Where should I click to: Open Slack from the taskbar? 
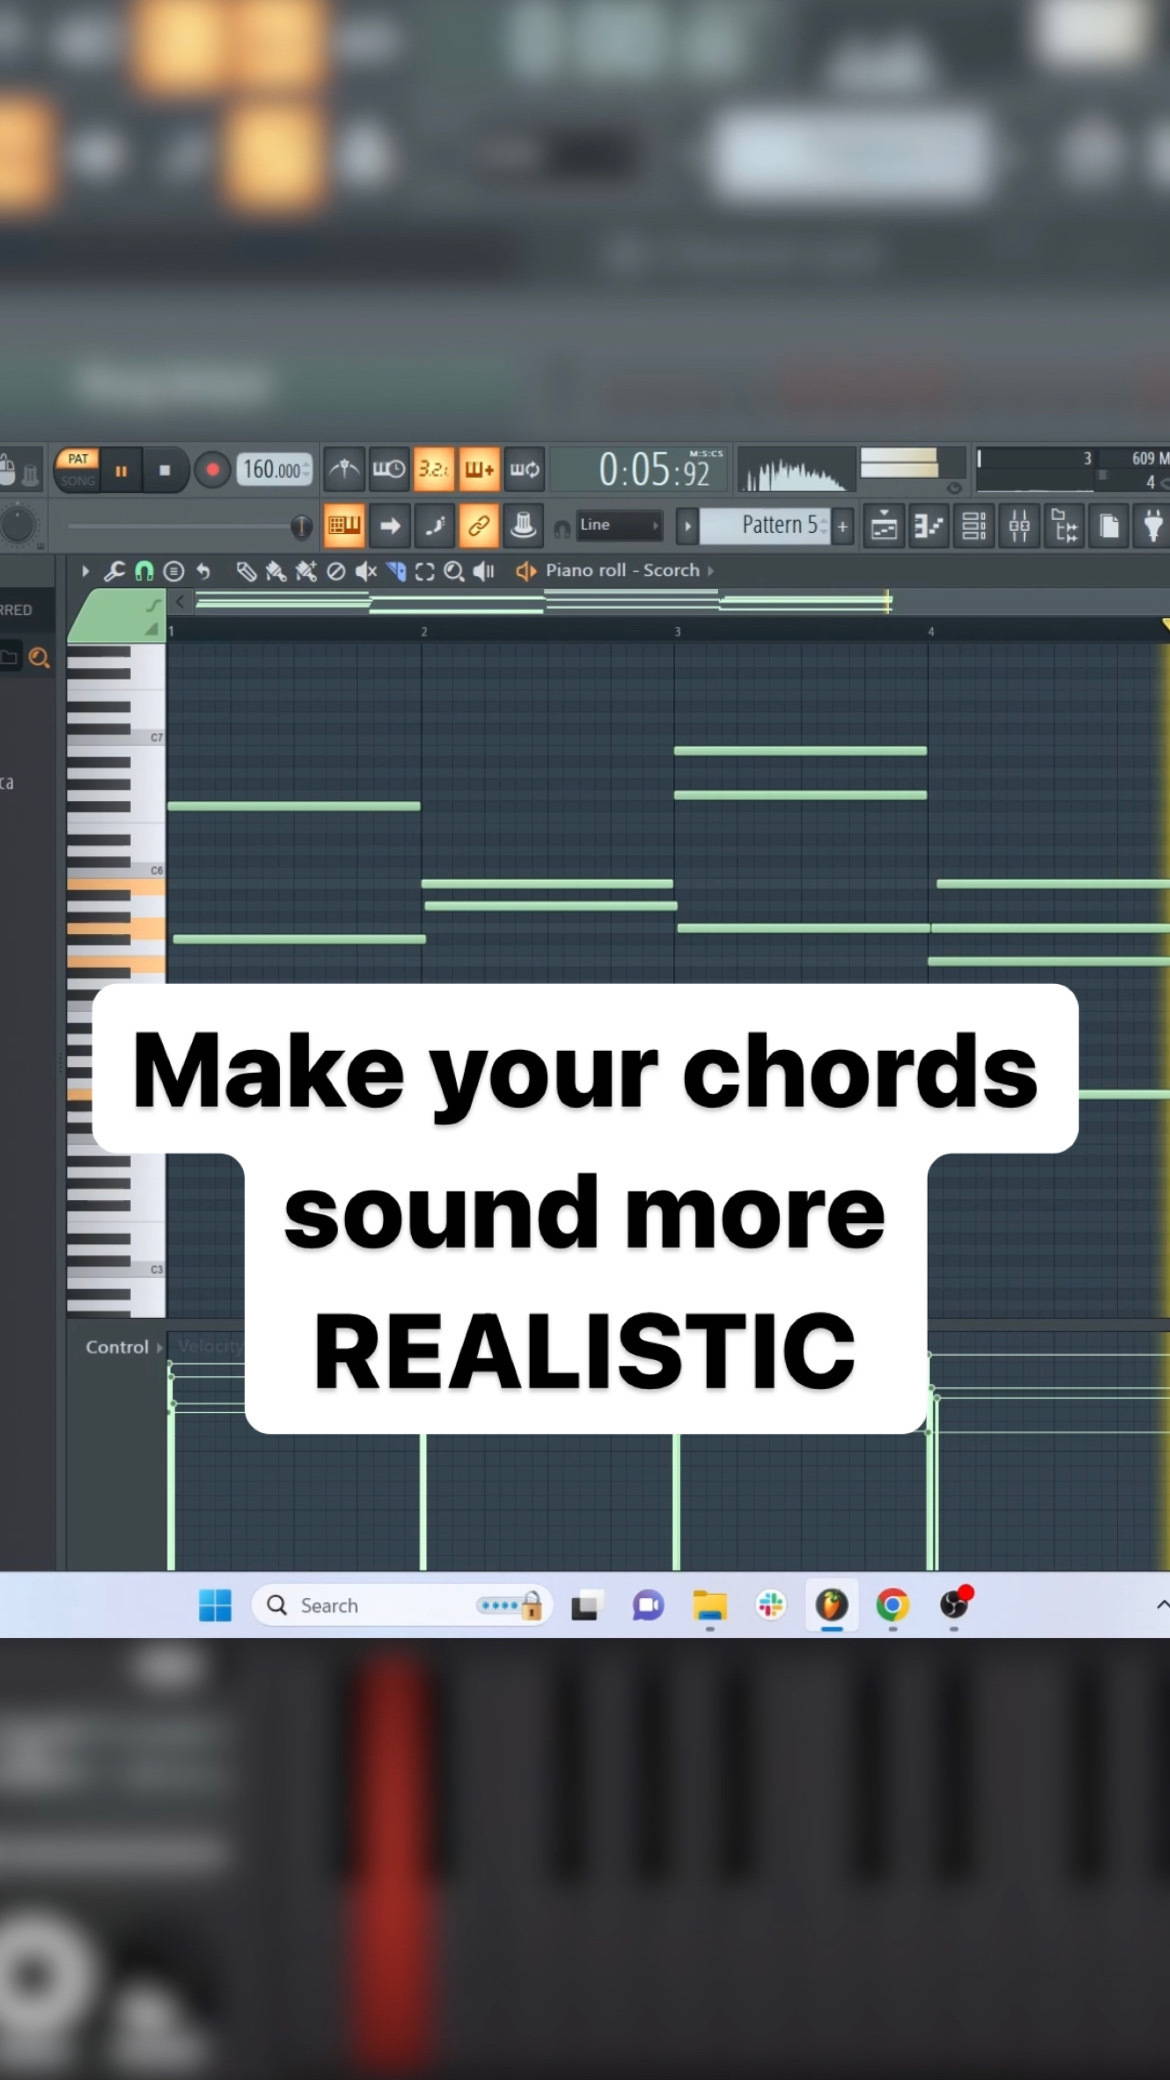(x=771, y=1605)
